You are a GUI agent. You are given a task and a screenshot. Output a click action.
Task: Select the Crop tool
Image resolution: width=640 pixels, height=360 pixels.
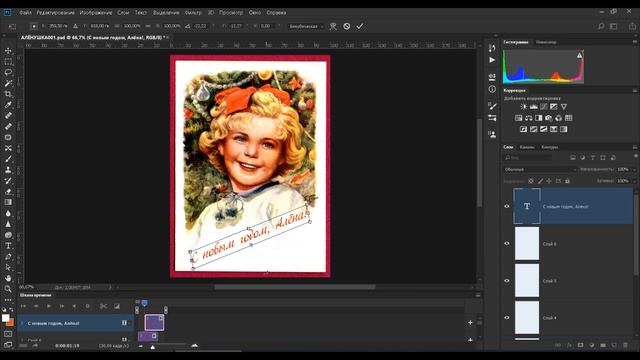8,94
